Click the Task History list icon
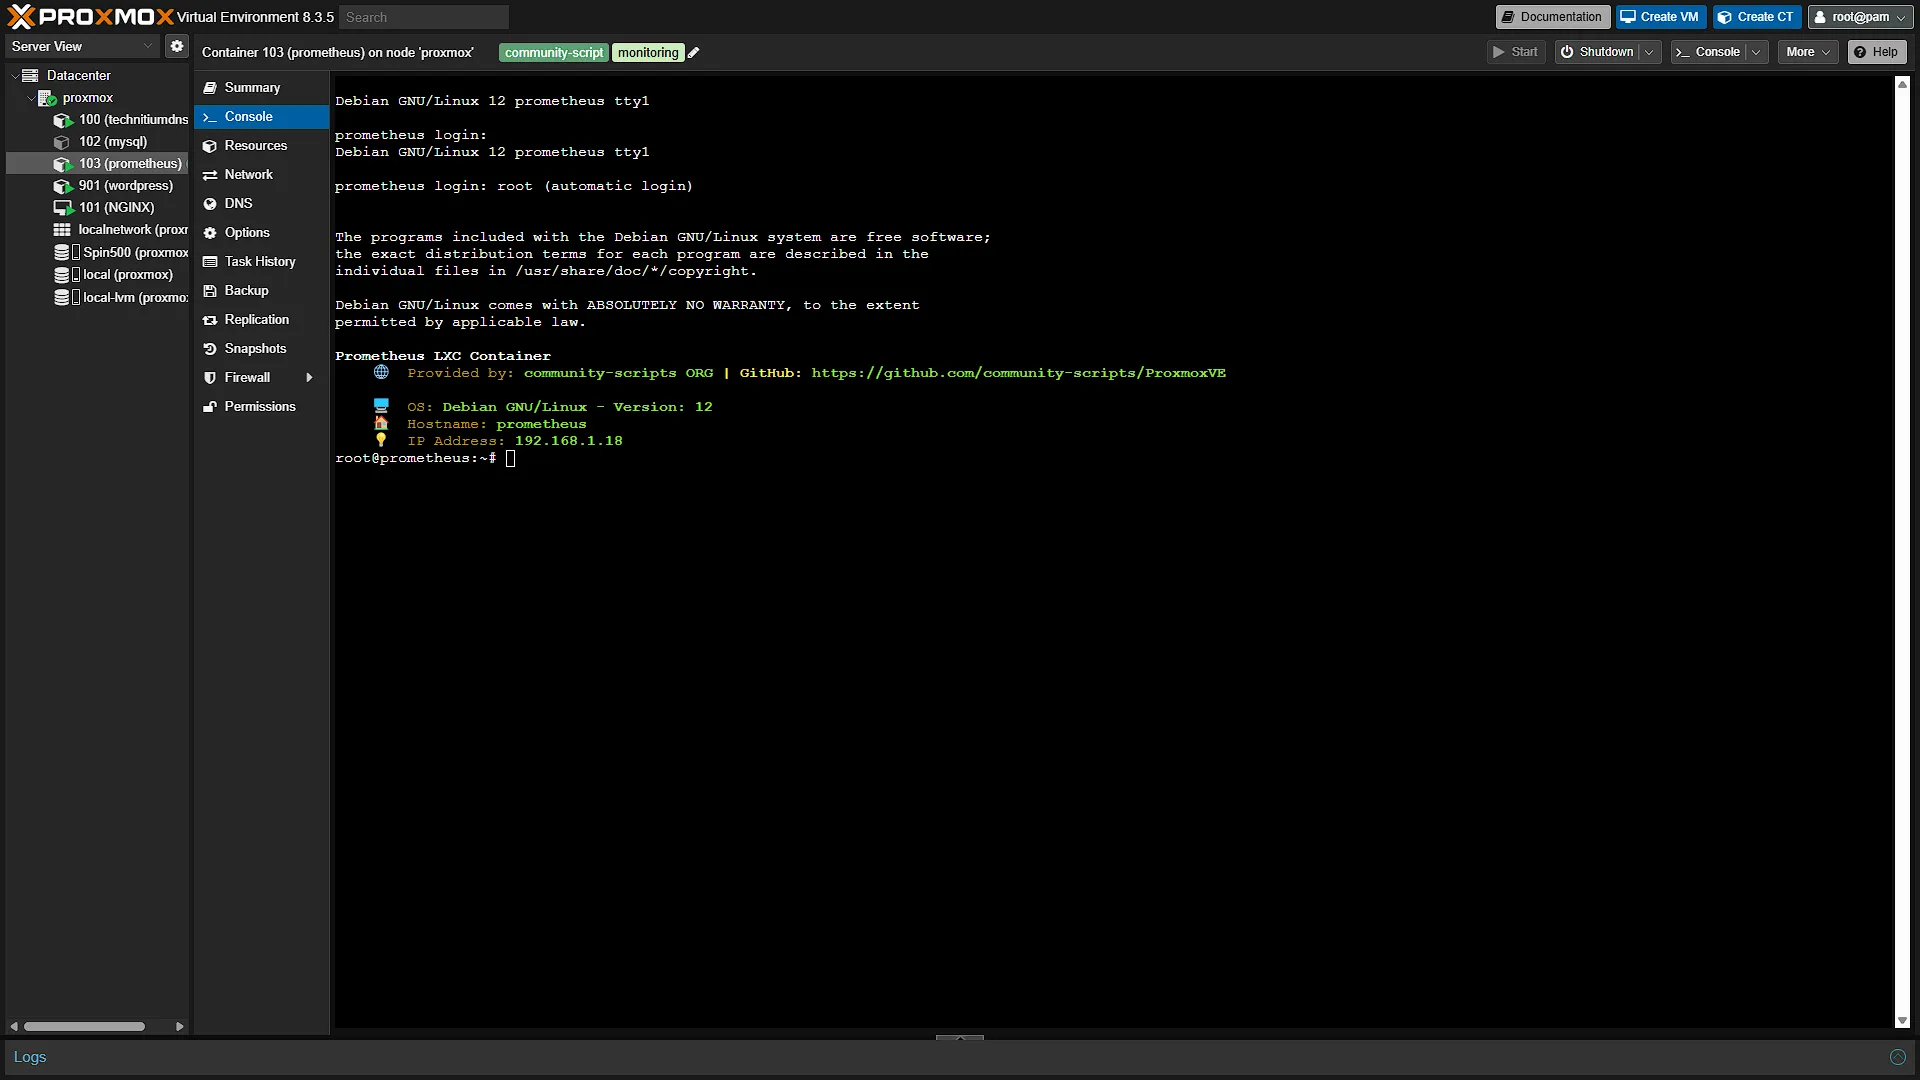The width and height of the screenshot is (1920, 1080). point(210,262)
